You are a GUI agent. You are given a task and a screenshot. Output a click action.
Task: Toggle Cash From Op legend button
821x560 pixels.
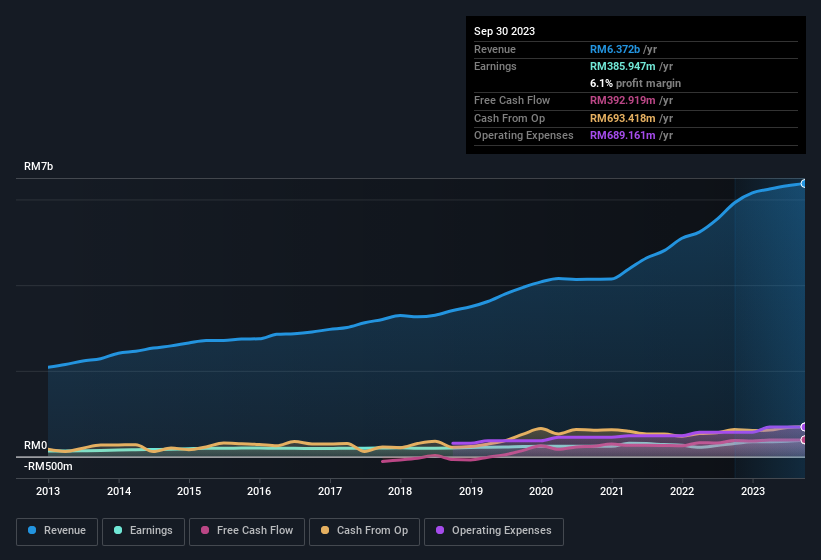(364, 531)
